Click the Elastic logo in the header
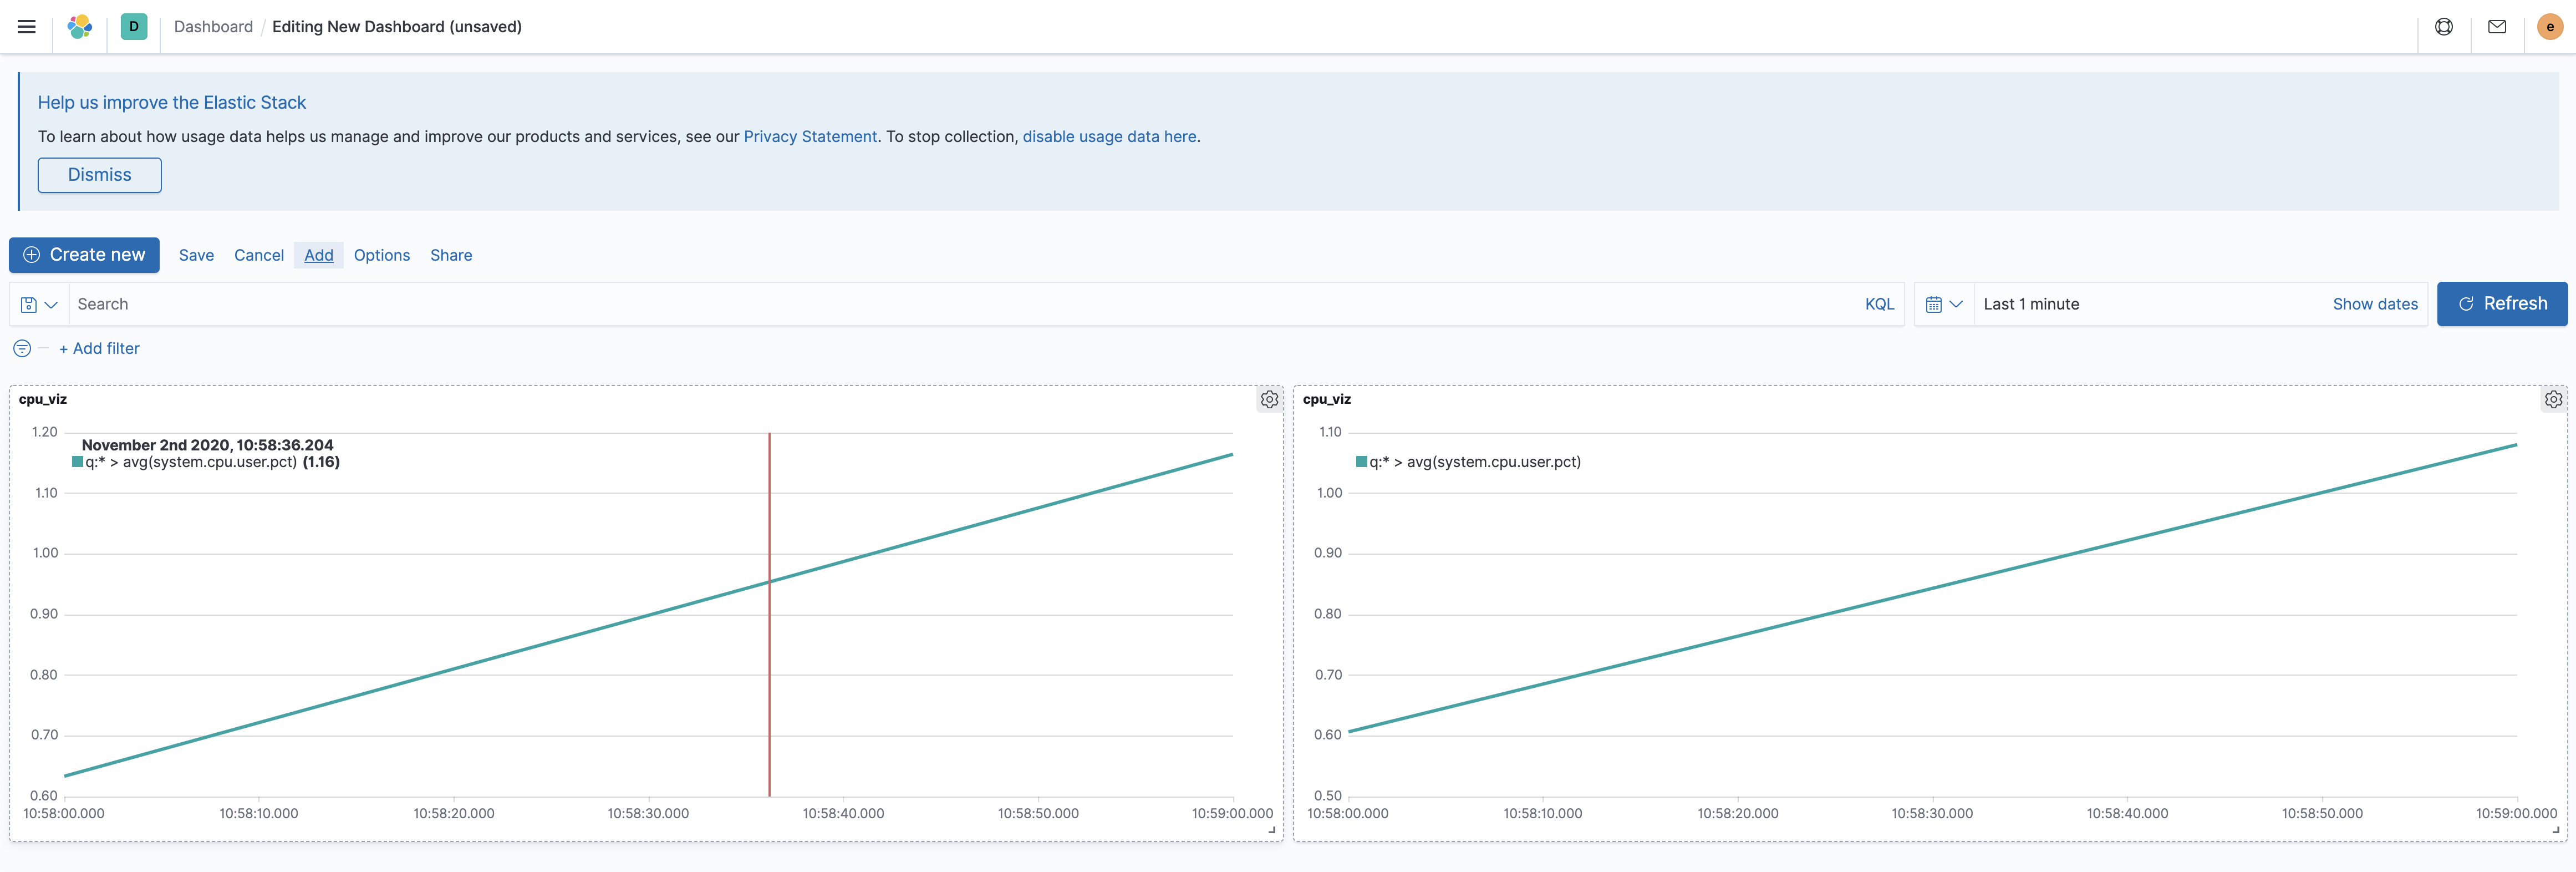The height and width of the screenshot is (872, 2576). tap(80, 27)
